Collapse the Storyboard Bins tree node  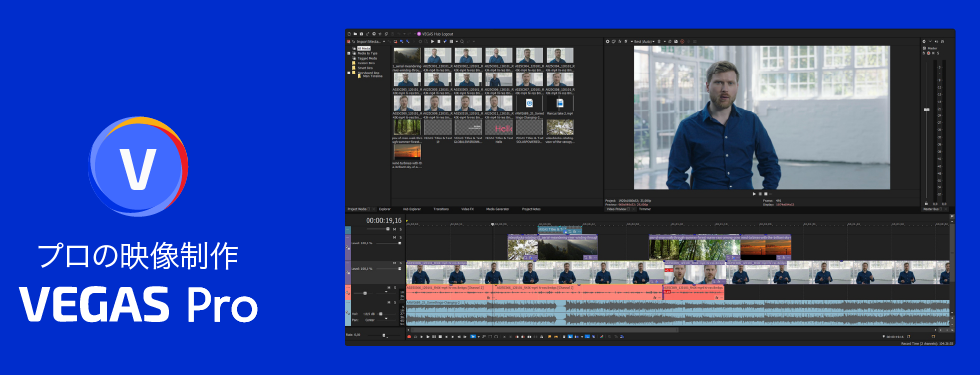[x=349, y=72]
